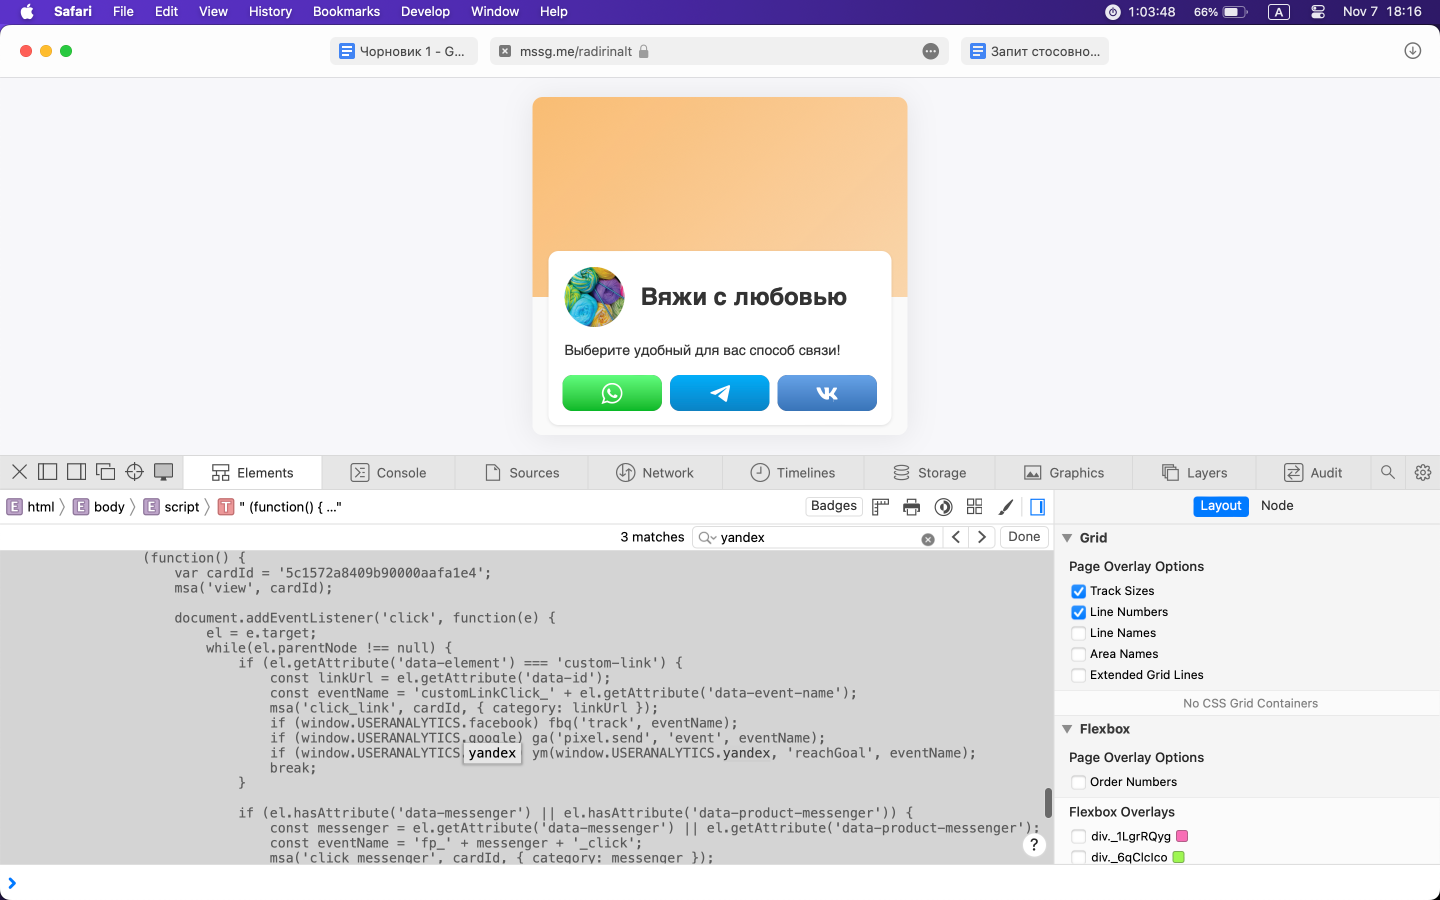Screen dimensions: 1440x900
Task: Open the Console tab
Action: click(388, 473)
